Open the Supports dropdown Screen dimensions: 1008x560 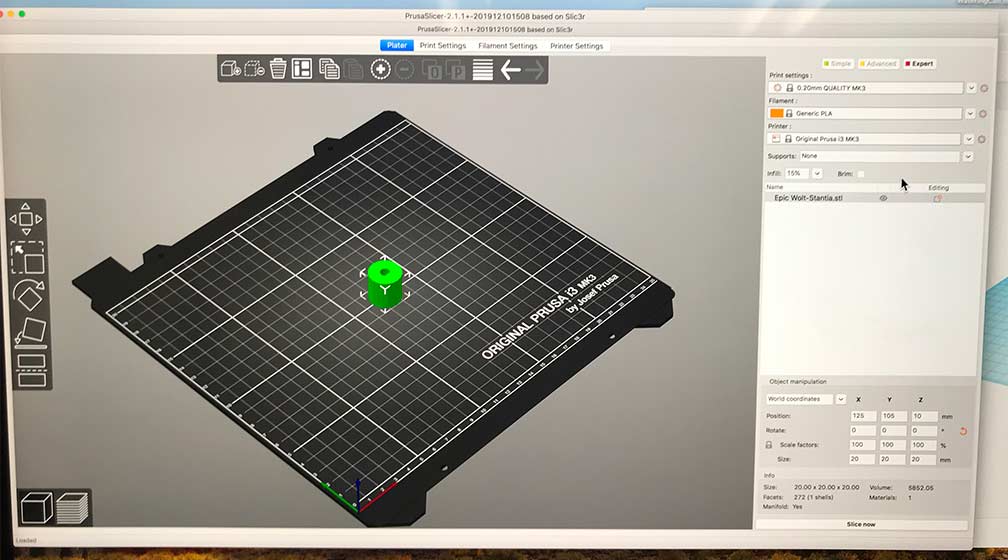(968, 156)
